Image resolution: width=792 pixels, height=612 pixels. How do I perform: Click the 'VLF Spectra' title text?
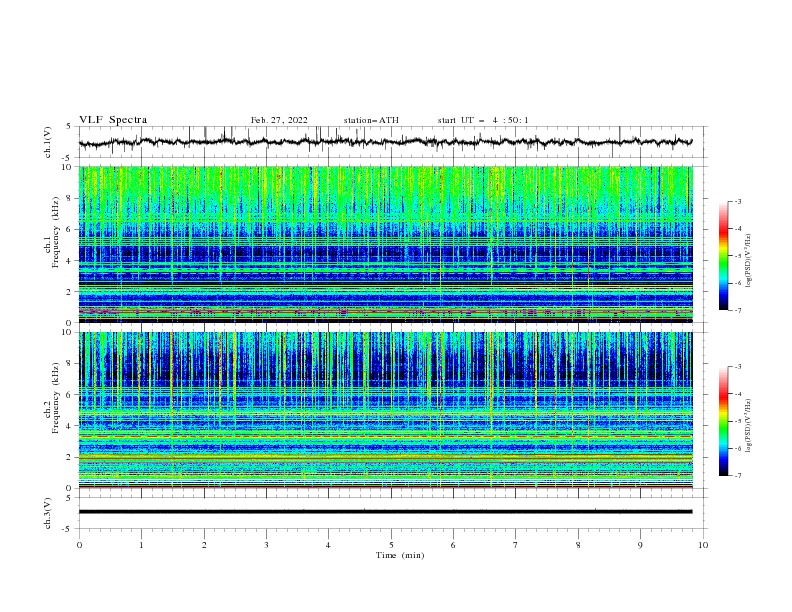113,120
